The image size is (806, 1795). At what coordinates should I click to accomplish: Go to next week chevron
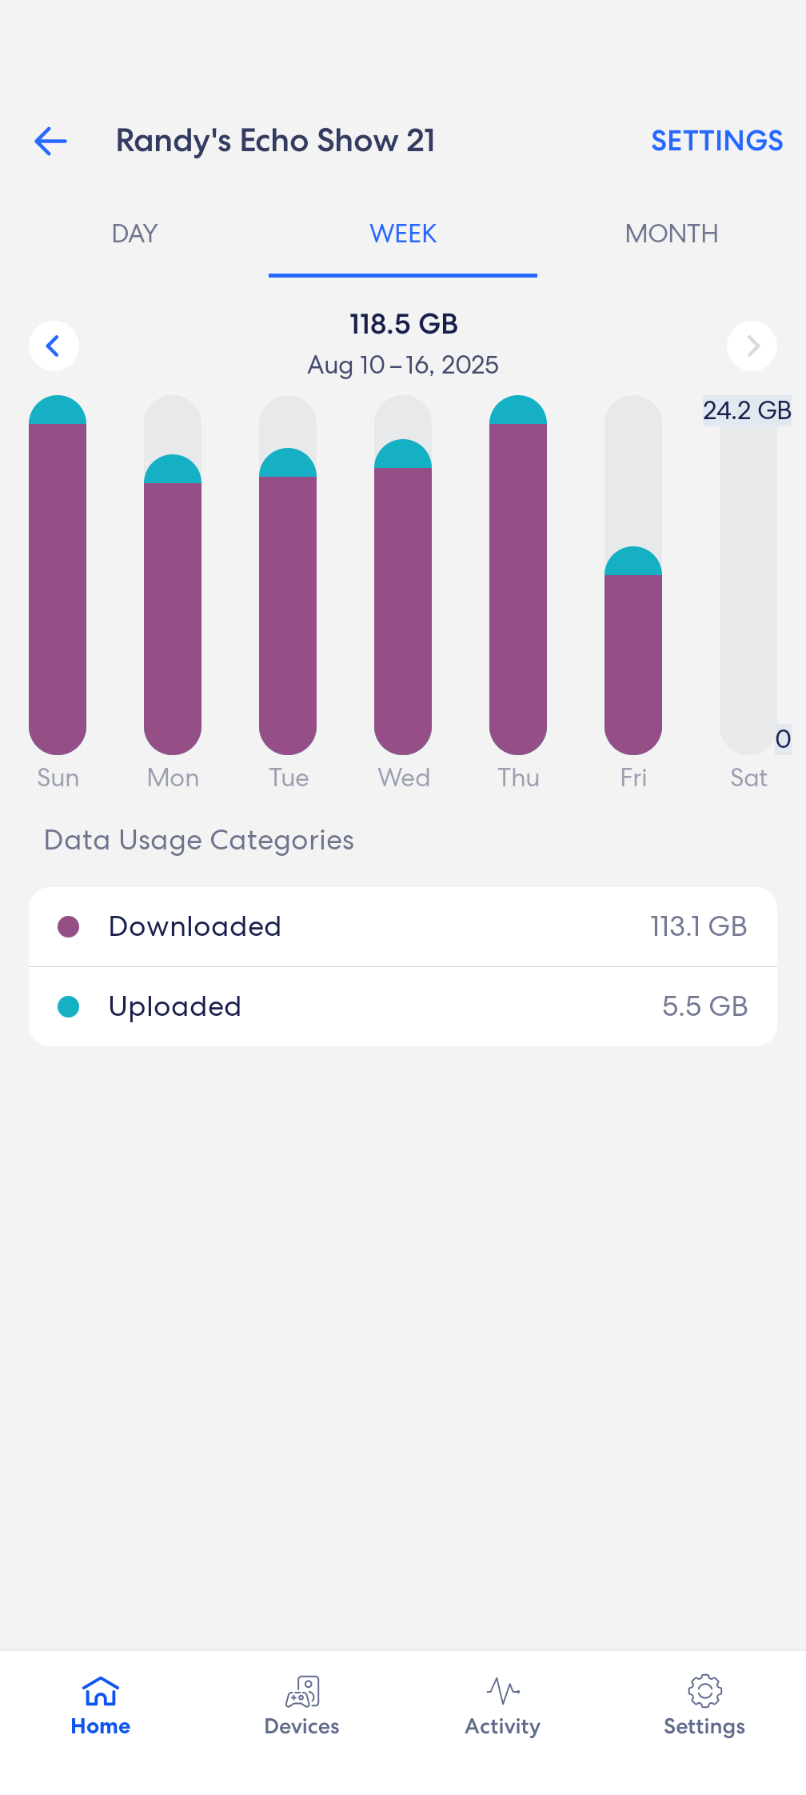[752, 346]
